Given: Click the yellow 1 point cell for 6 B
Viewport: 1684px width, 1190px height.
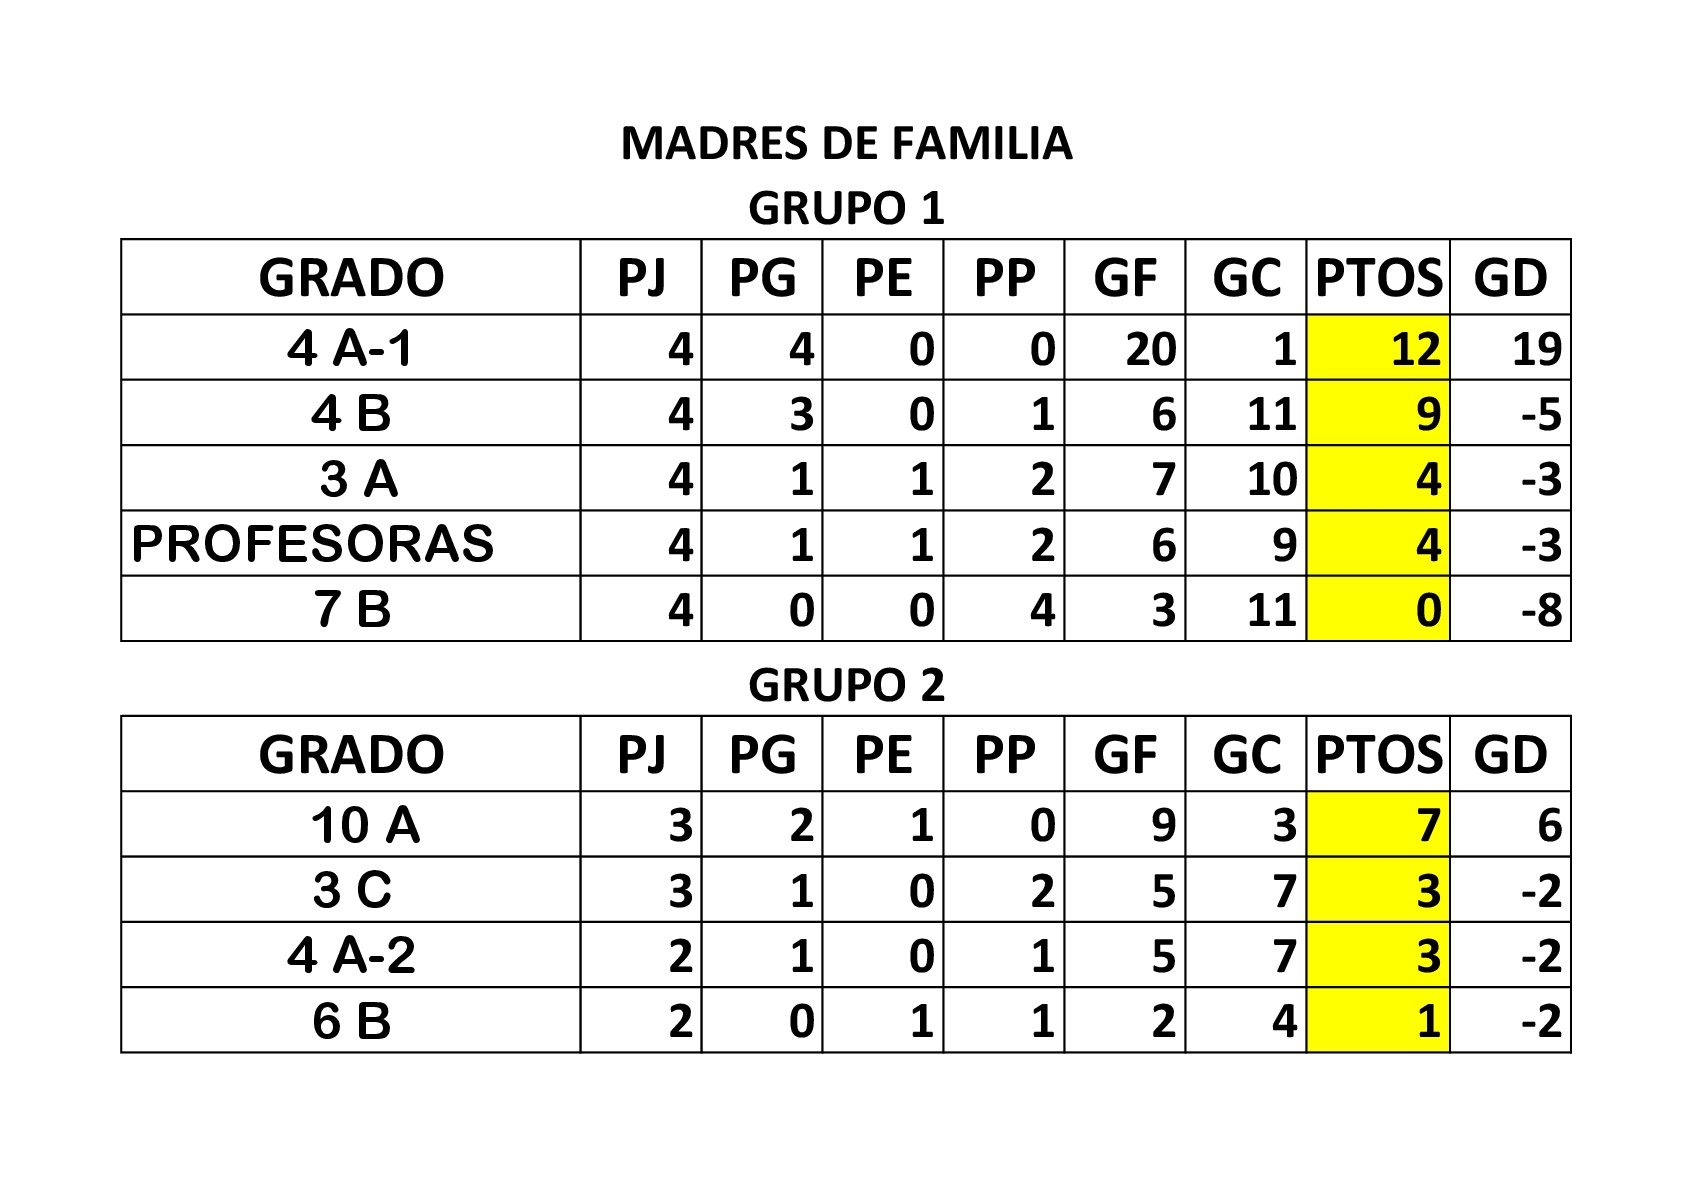Looking at the screenshot, I should 1378,1020.
